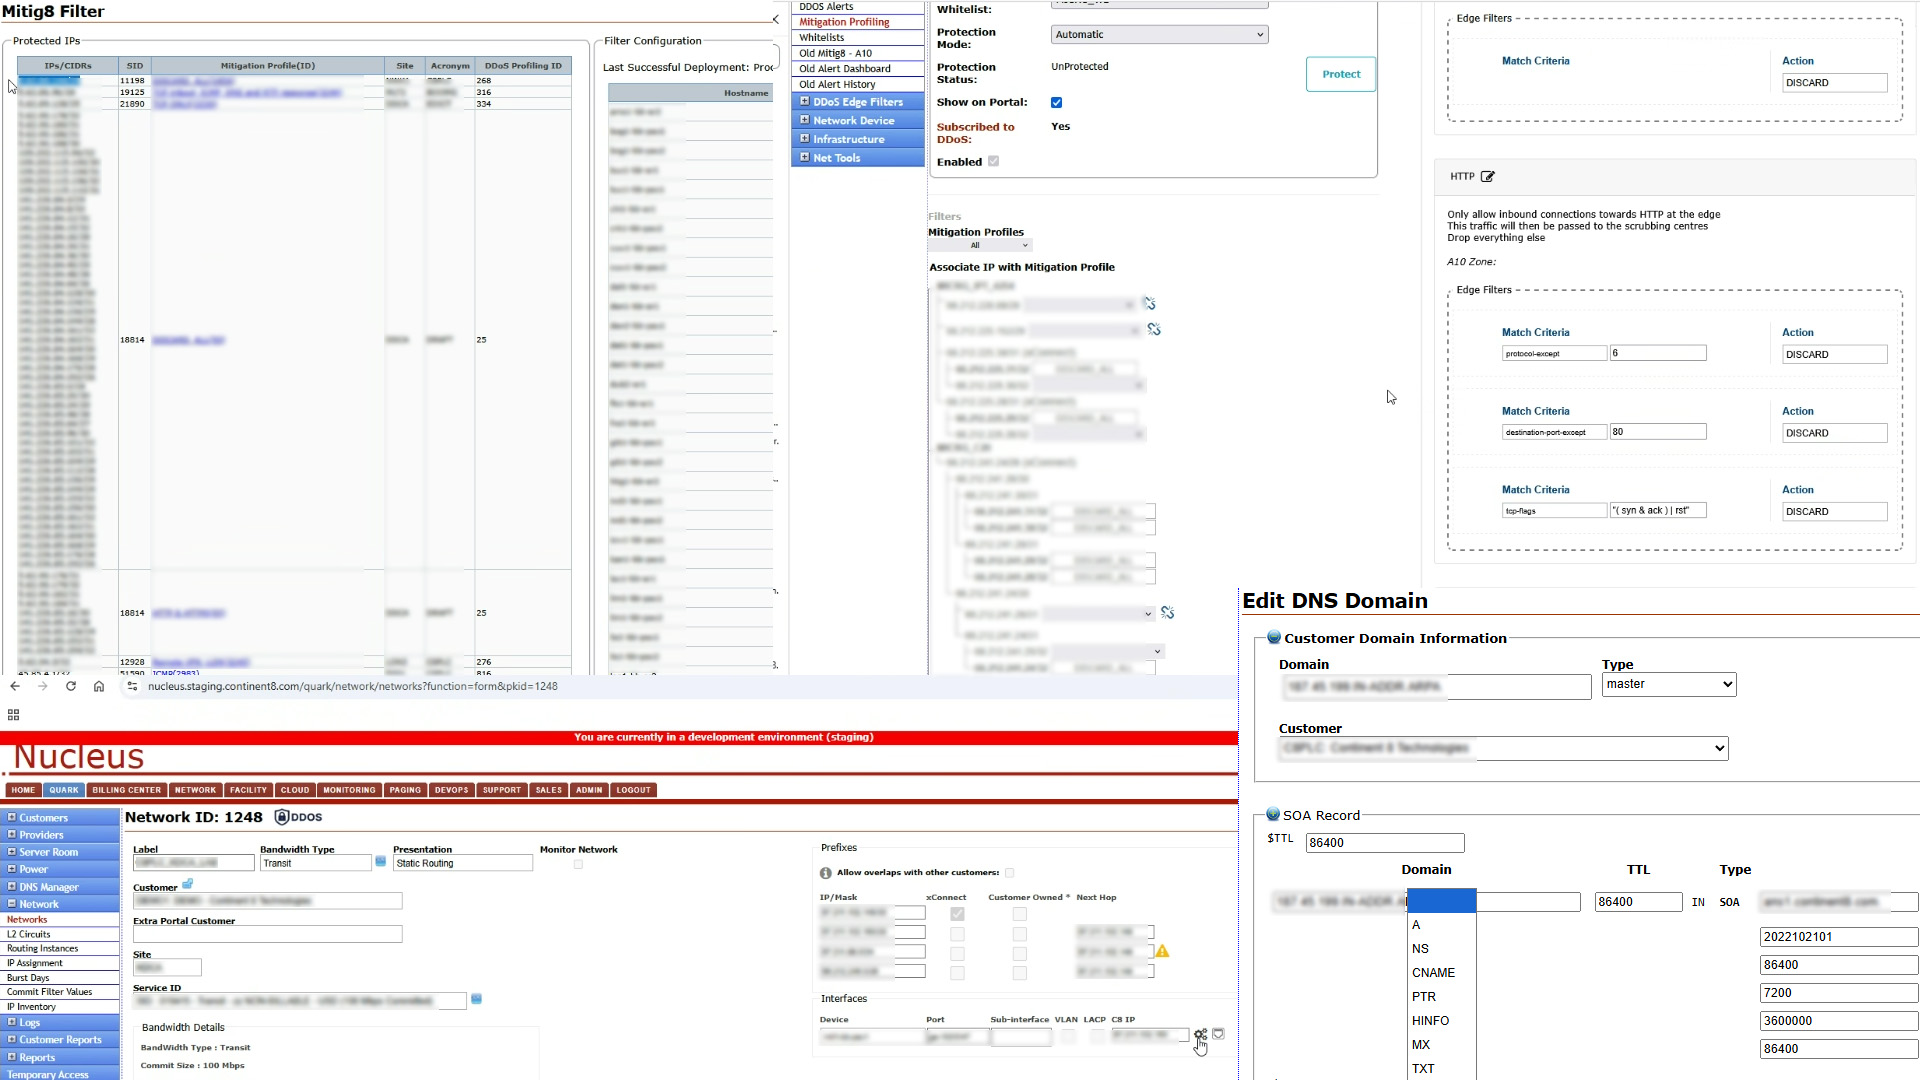Click the DDOS shield lock icon

[282, 817]
